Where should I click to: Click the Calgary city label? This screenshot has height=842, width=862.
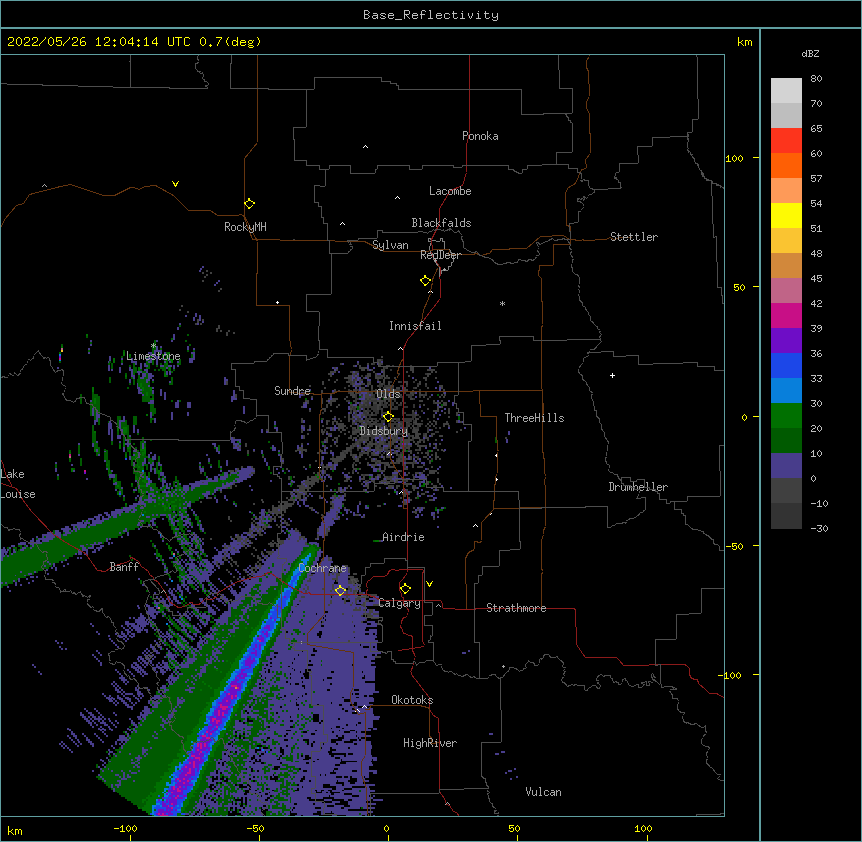tap(399, 603)
